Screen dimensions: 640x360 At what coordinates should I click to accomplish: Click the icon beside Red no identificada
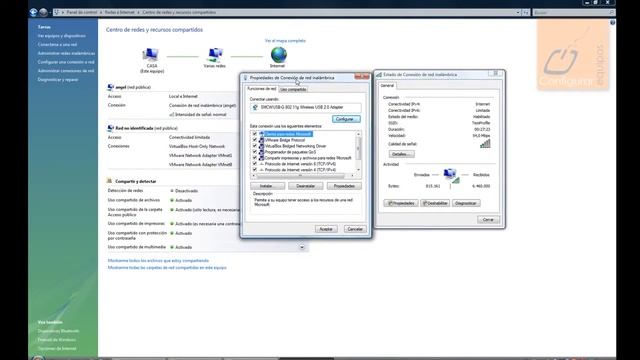point(110,128)
